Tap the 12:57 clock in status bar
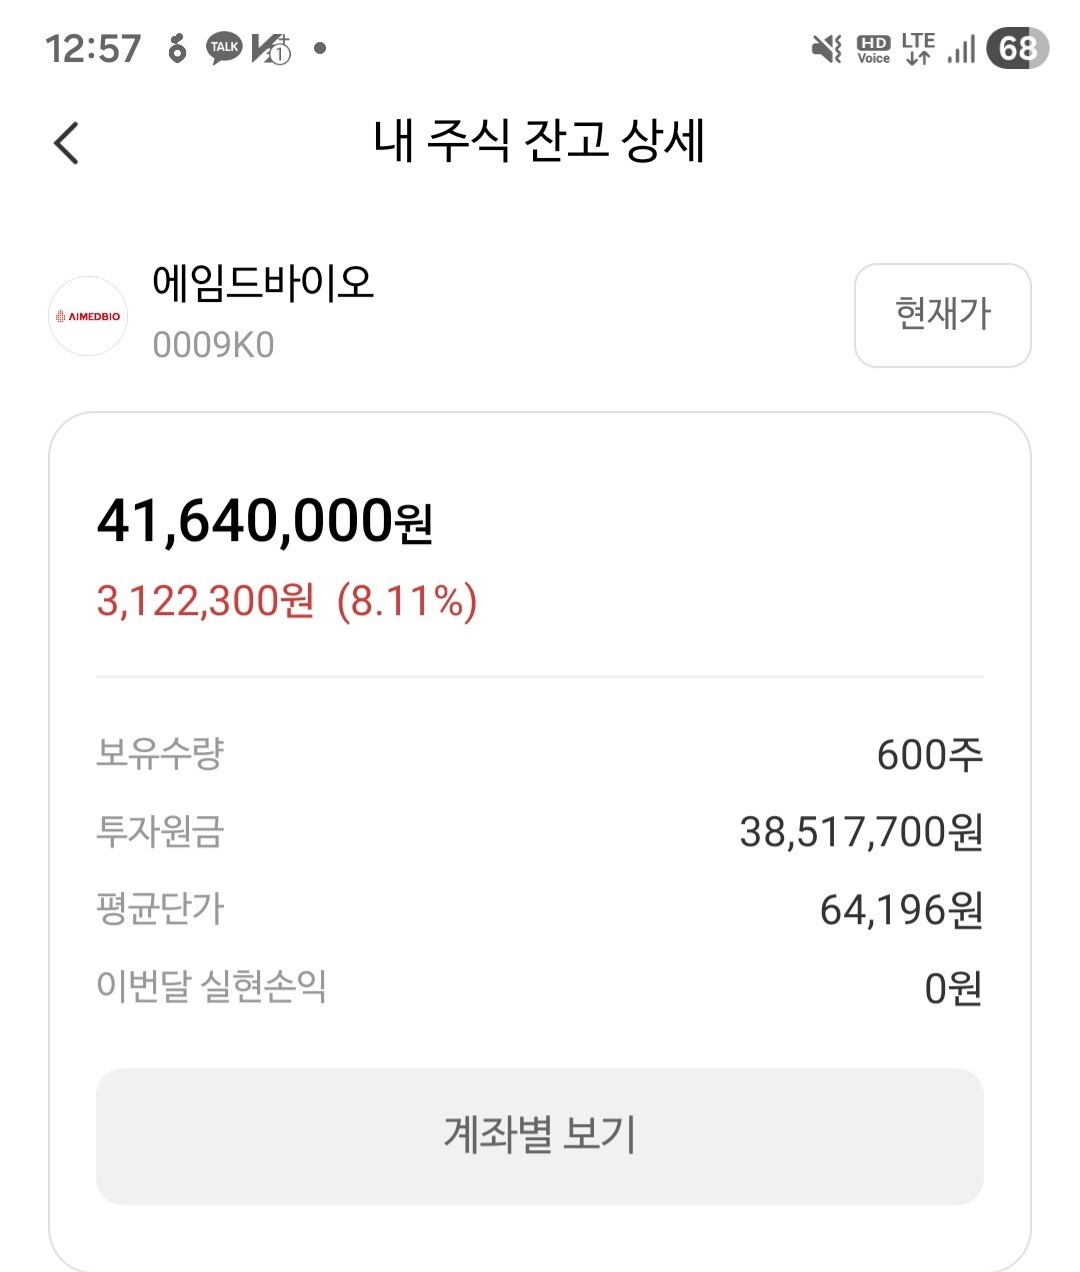Screen dimensions: 1080x1272 (x=93, y=48)
